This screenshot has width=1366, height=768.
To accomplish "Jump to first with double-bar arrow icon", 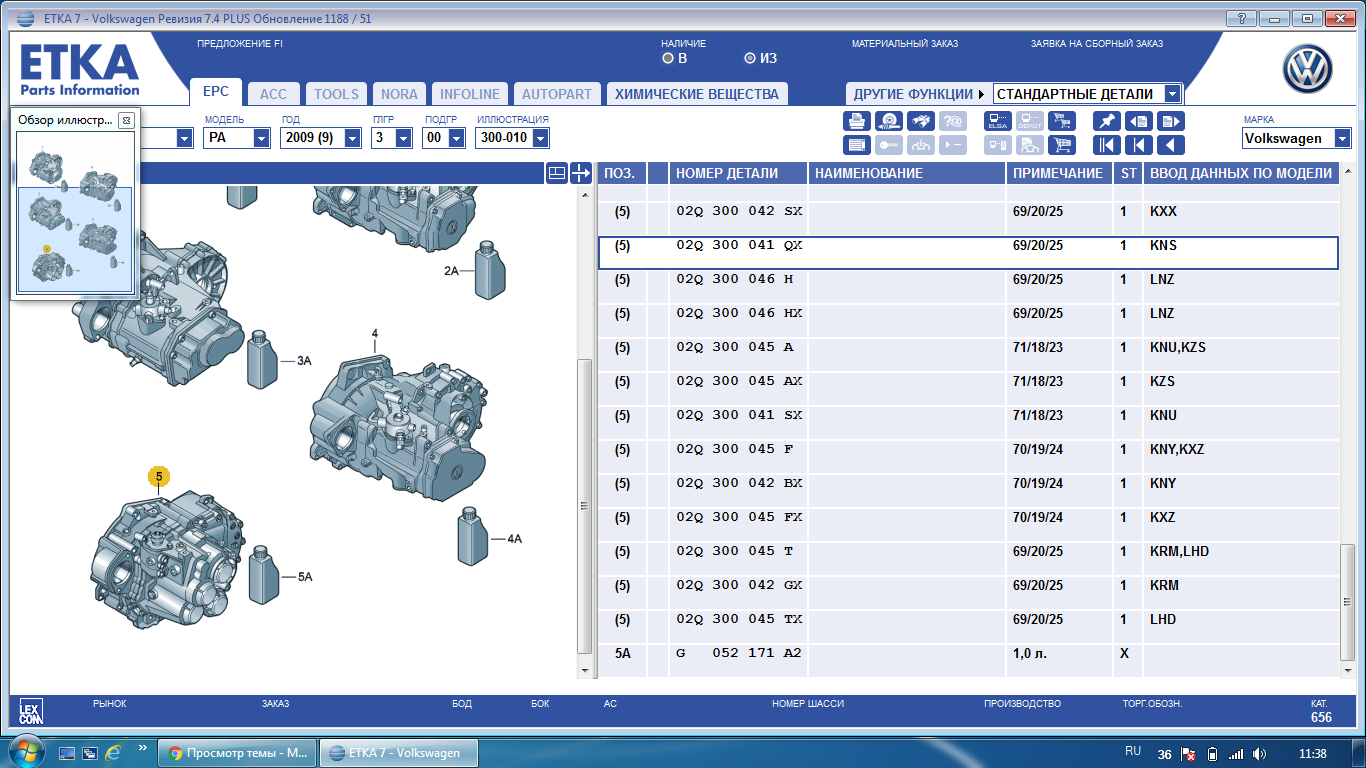I will (1106, 145).
